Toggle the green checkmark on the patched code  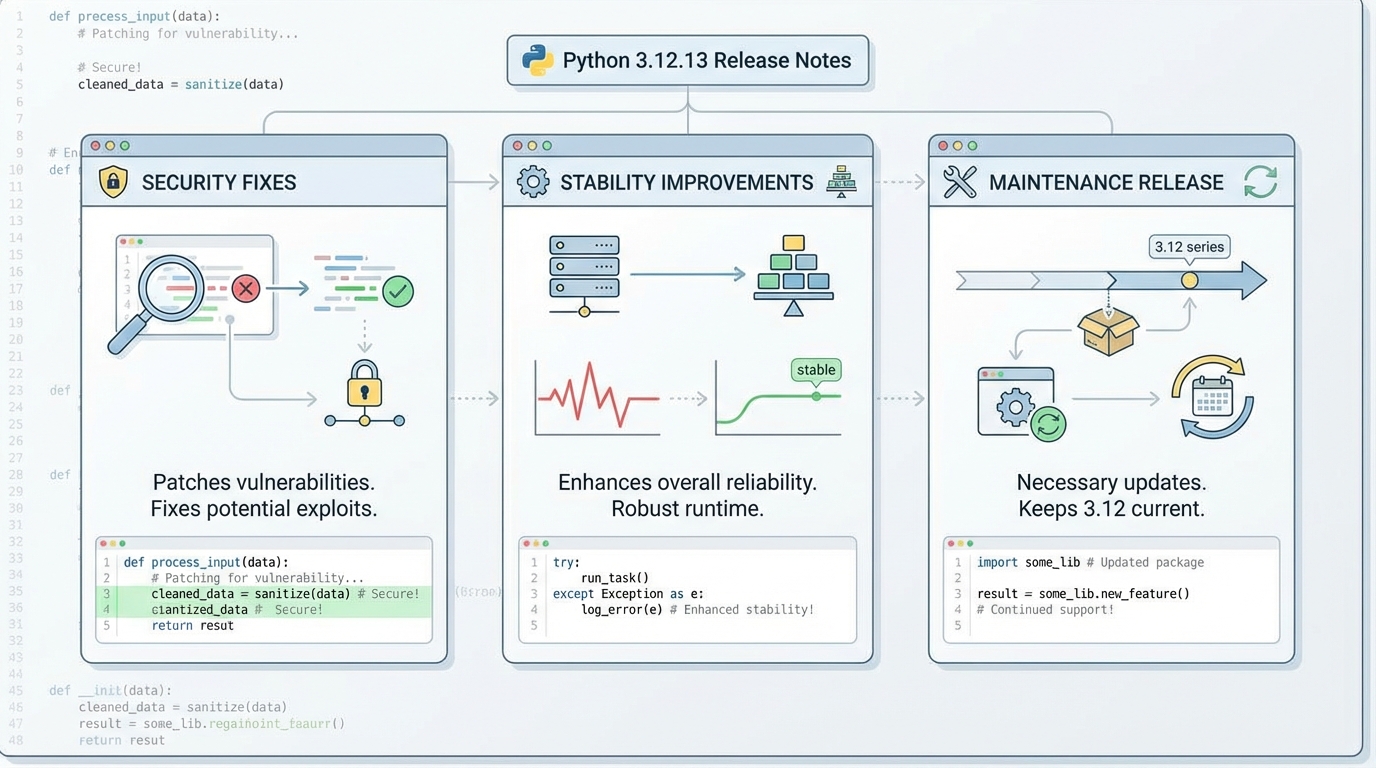pyautogui.click(x=398, y=292)
